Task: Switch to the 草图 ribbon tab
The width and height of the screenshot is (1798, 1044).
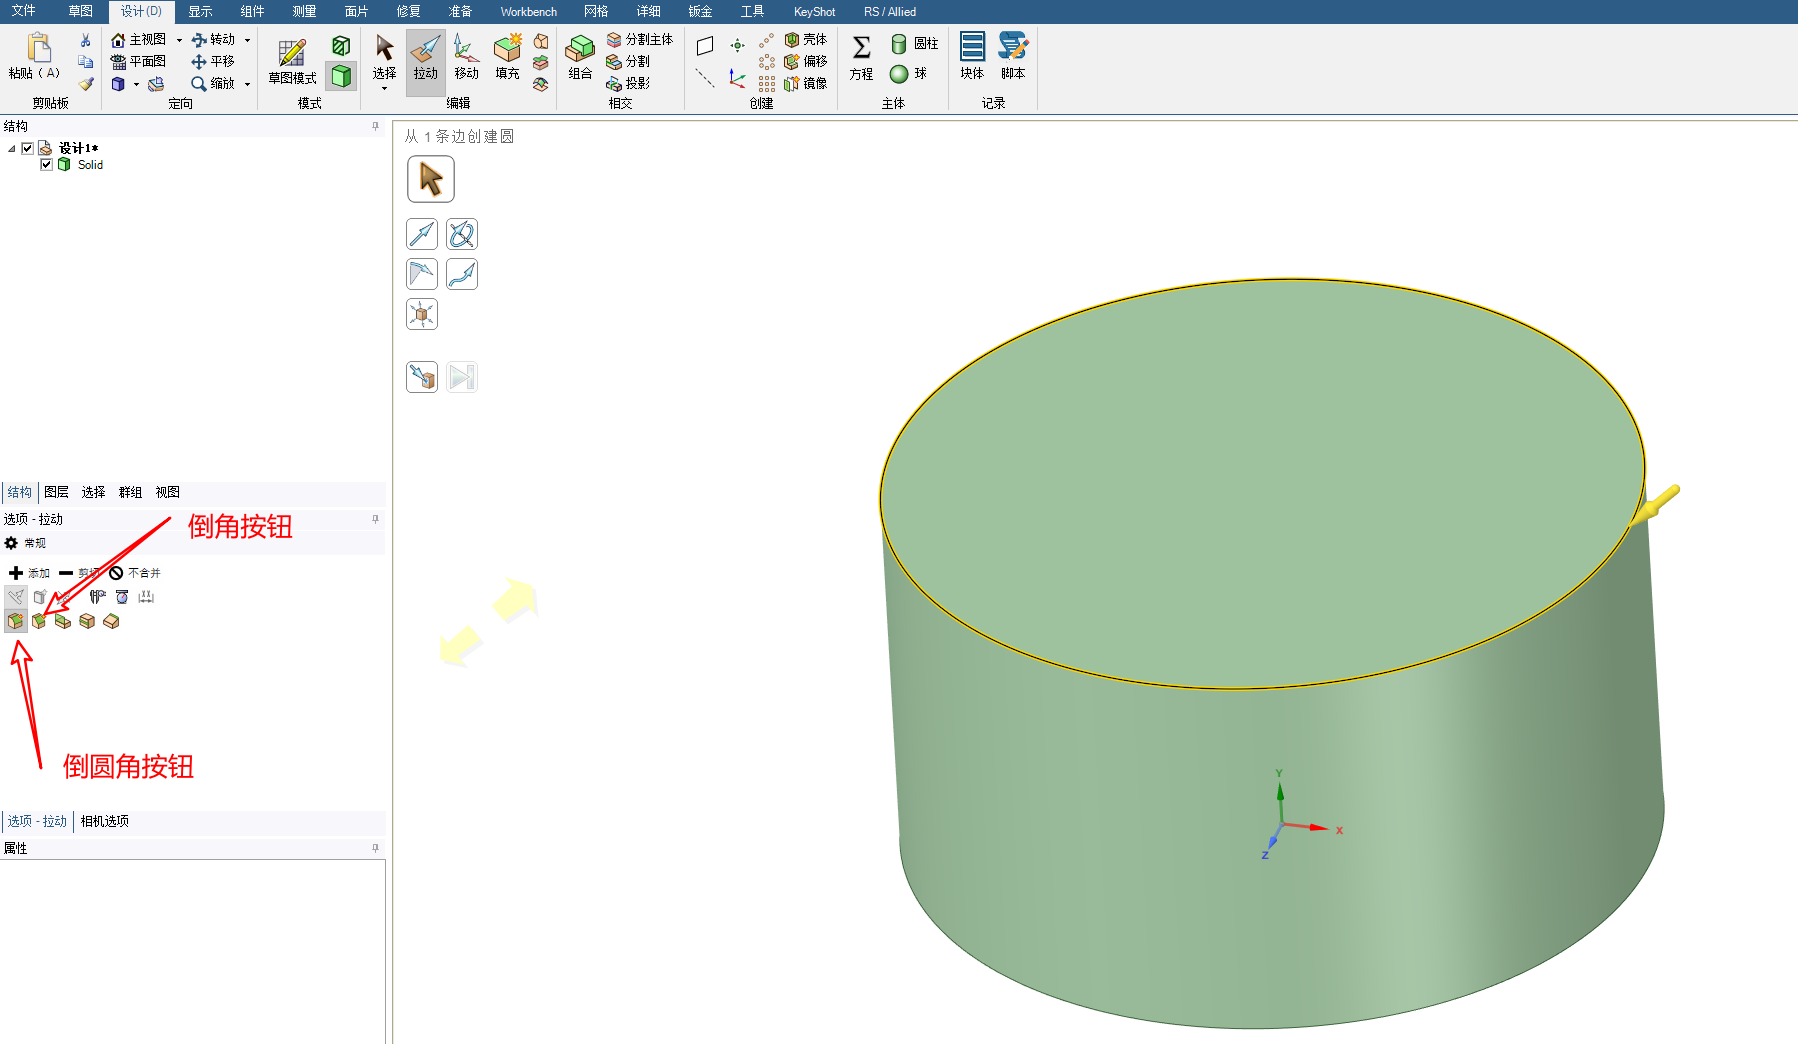Action: [80, 11]
